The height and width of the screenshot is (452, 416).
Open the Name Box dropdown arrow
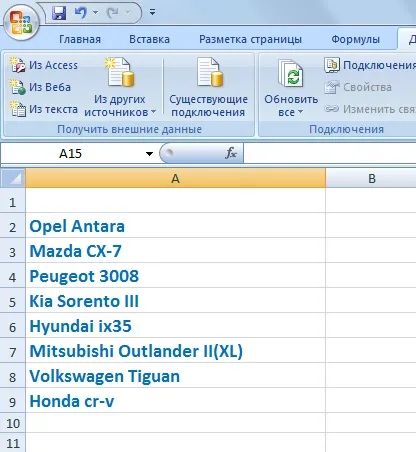pyautogui.click(x=149, y=154)
